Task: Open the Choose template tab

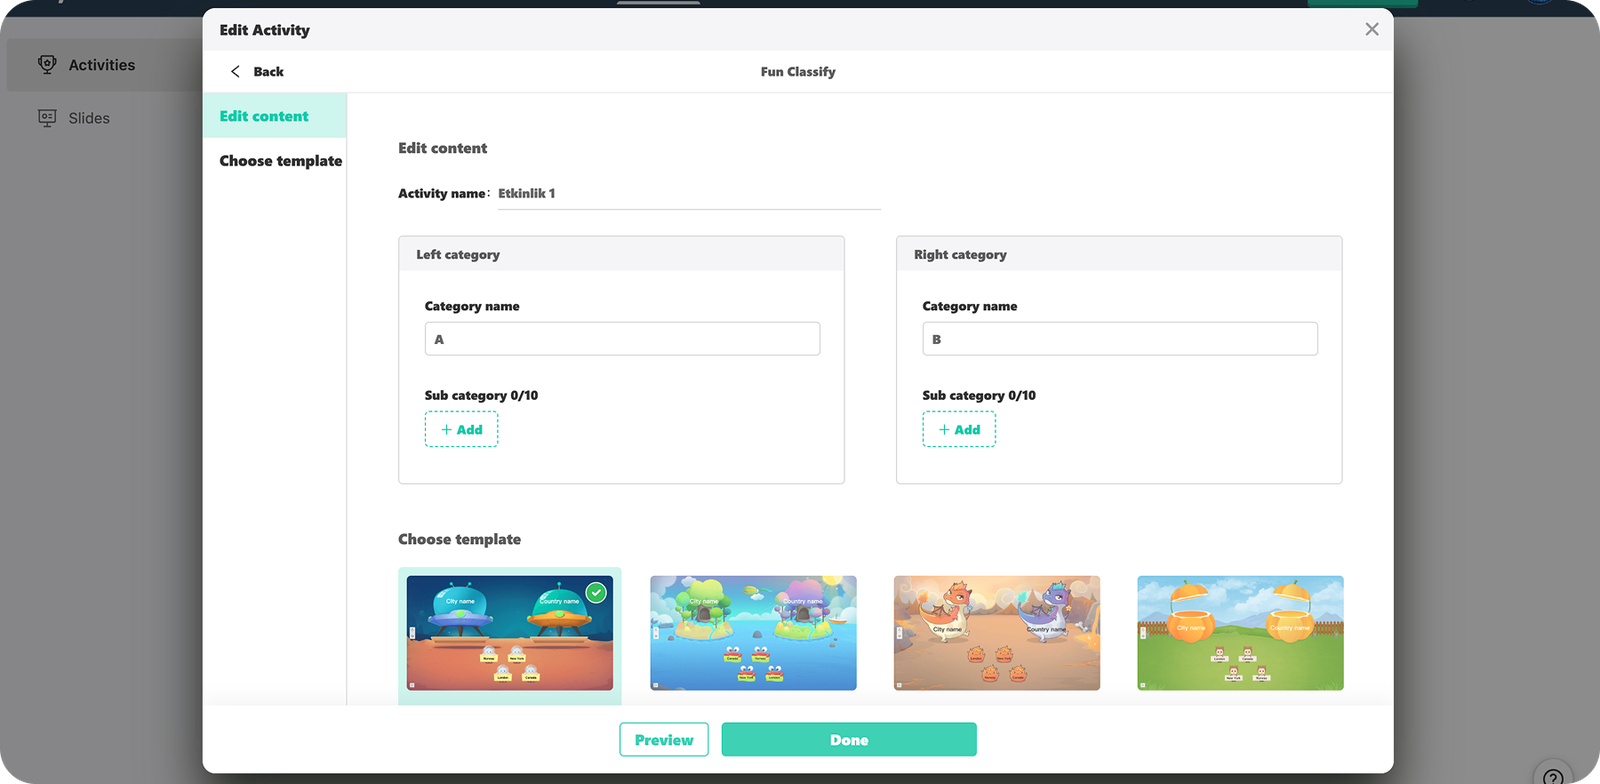Action: 280,161
